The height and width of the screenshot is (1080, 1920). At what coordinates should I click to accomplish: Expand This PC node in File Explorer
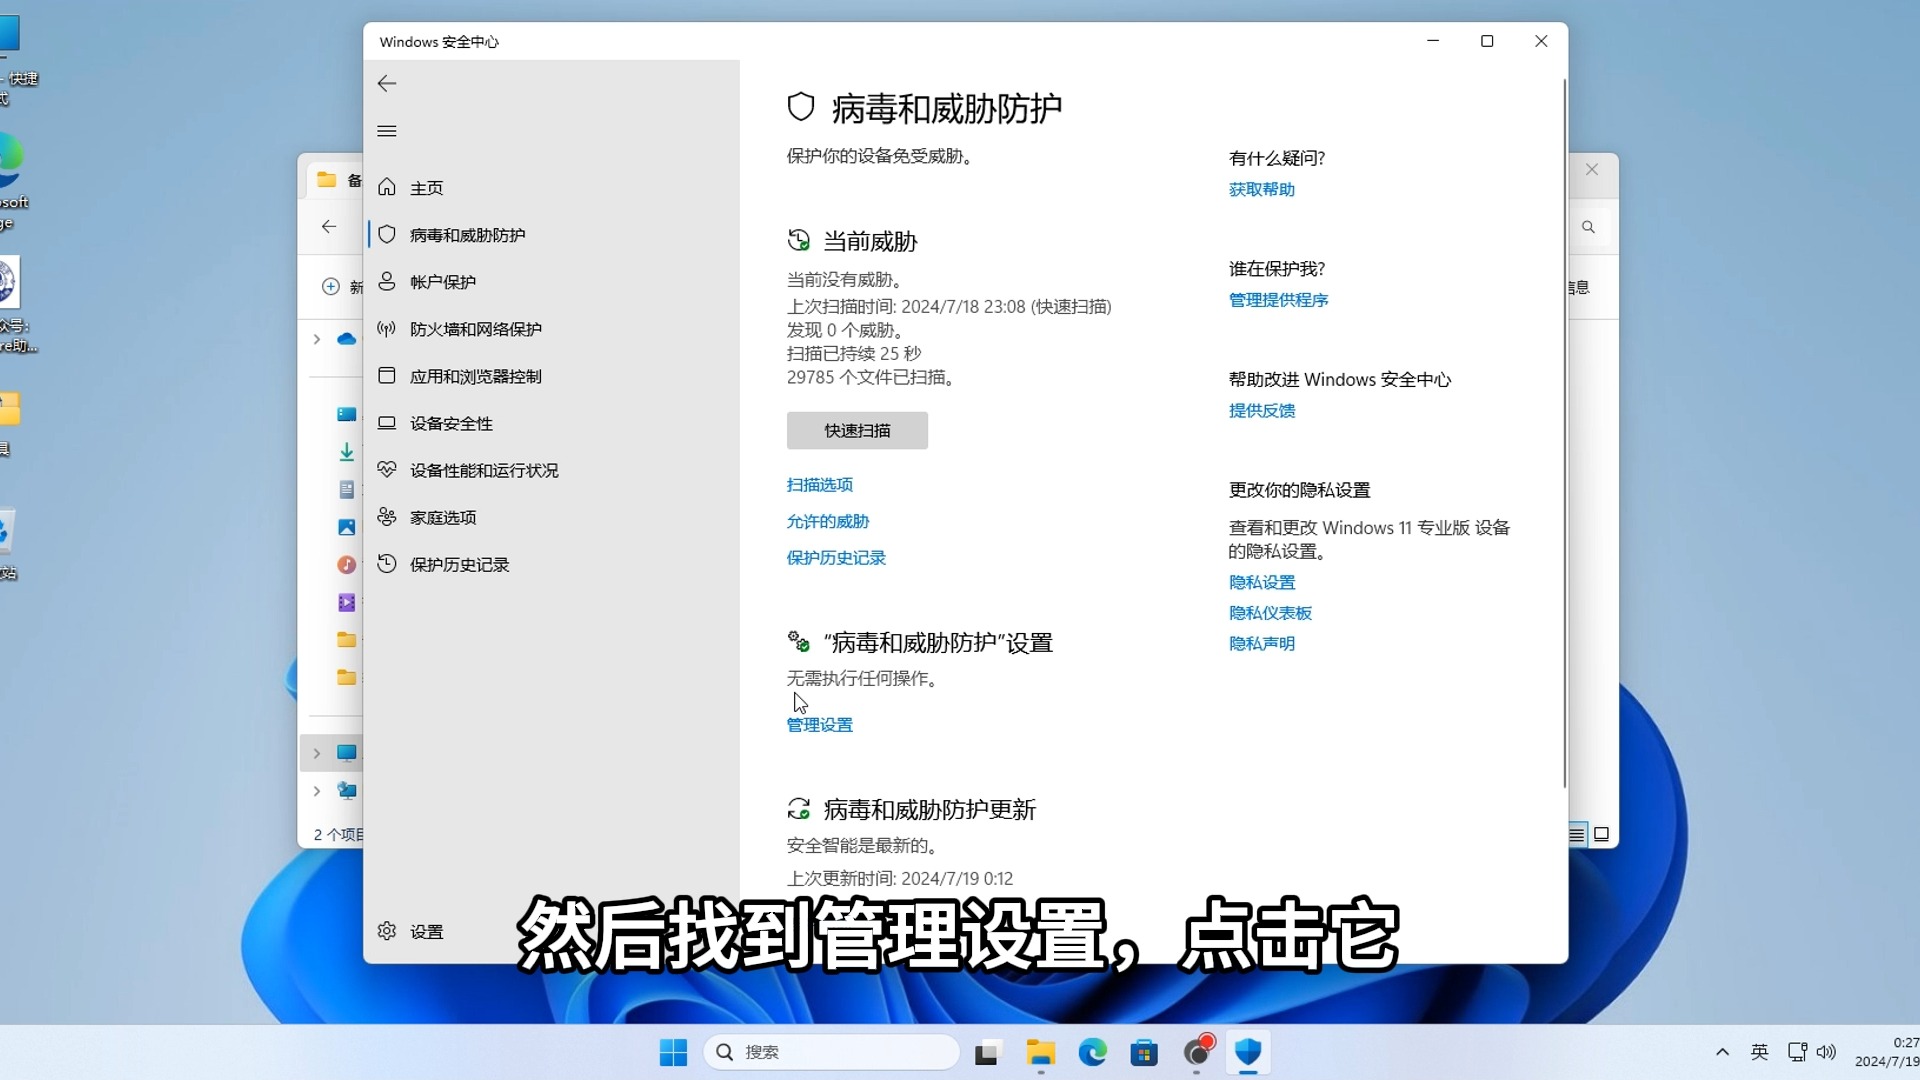[x=317, y=753]
